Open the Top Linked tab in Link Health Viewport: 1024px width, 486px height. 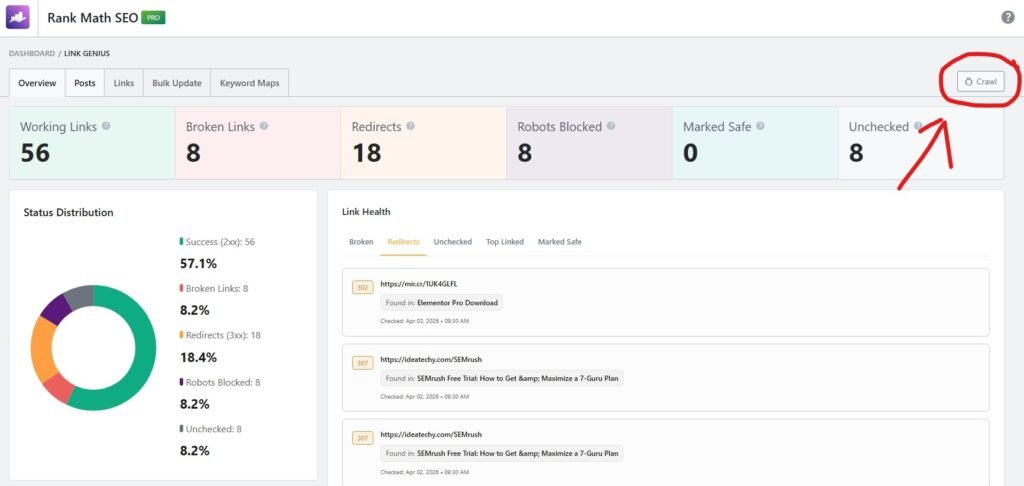(505, 242)
